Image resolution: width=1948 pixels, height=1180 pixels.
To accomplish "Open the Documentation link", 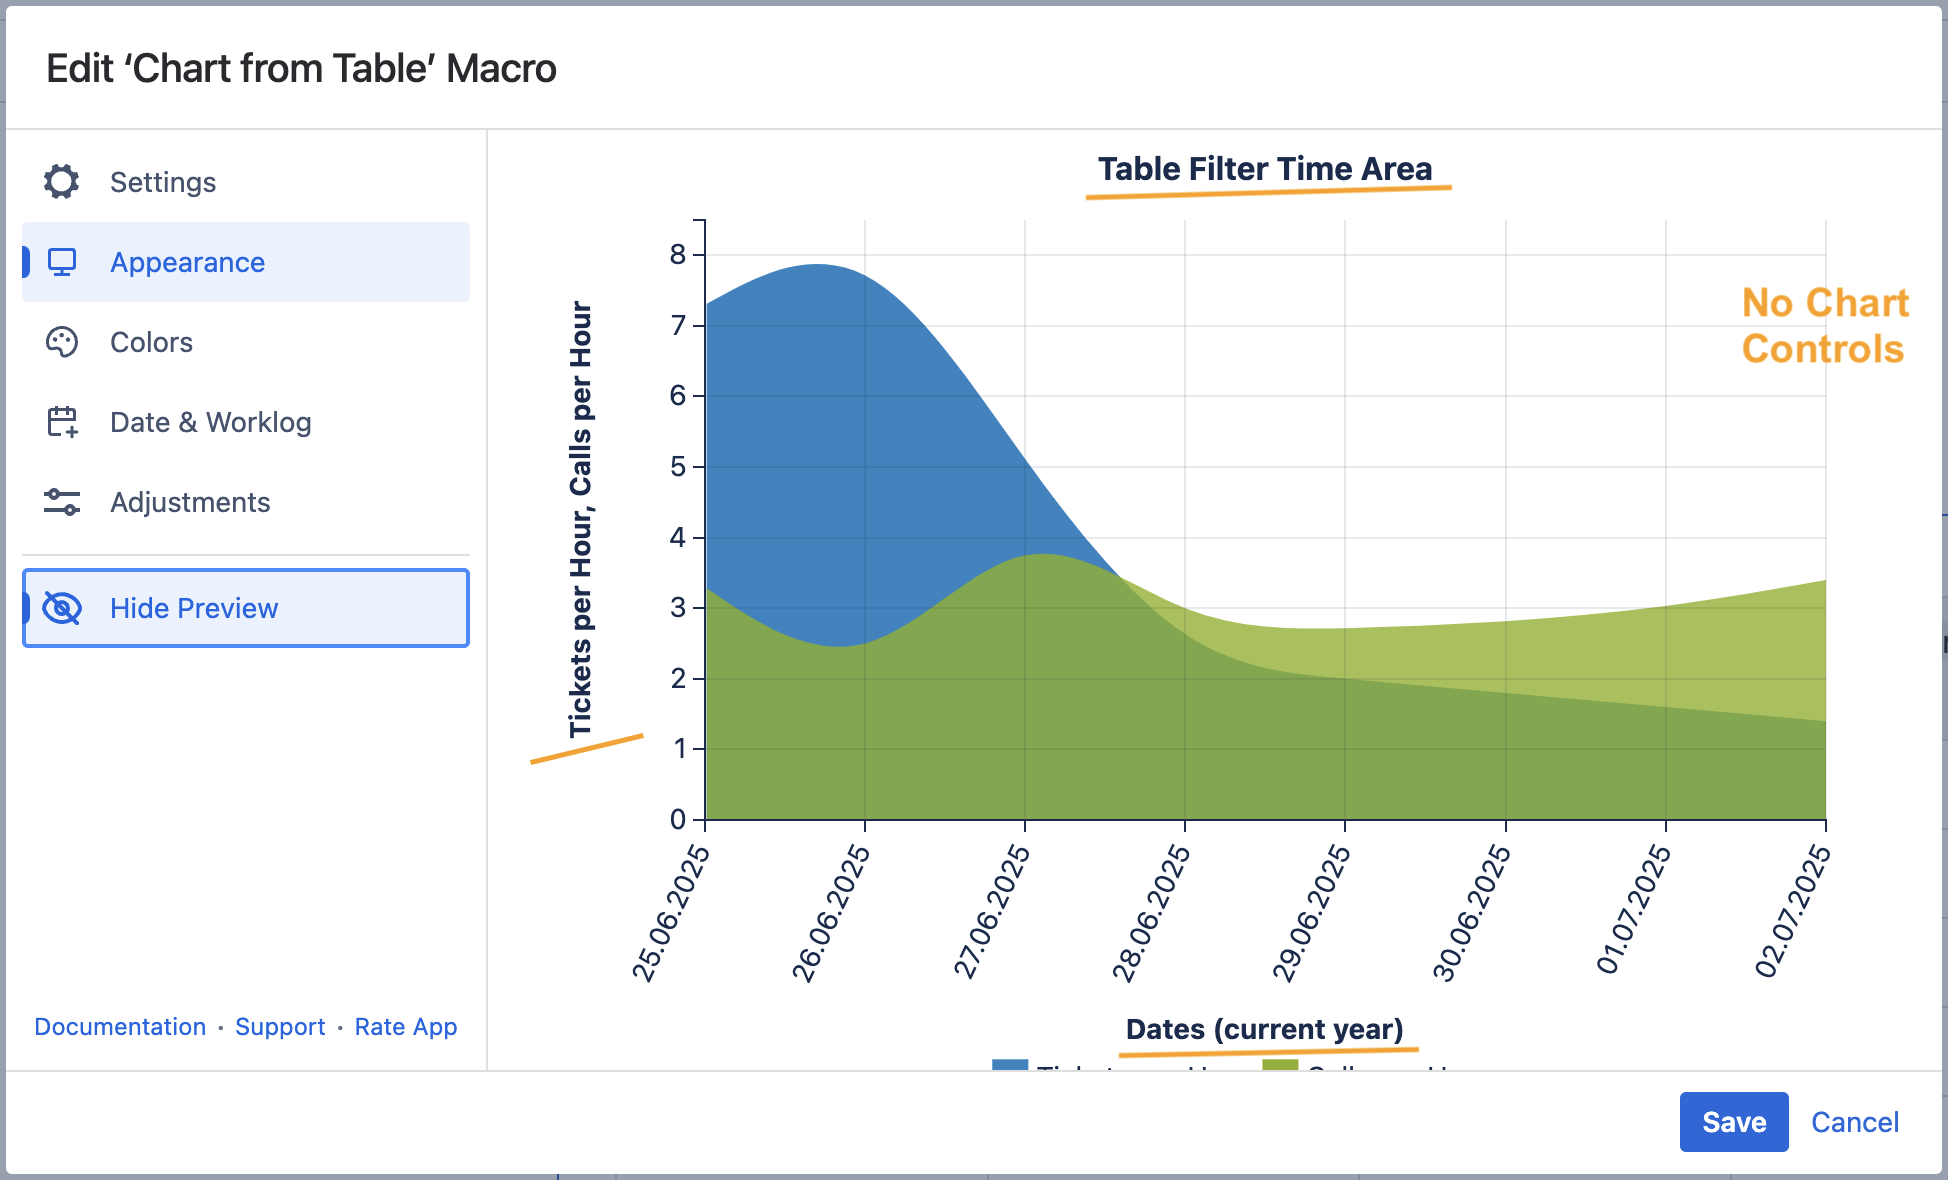I will click(120, 1027).
